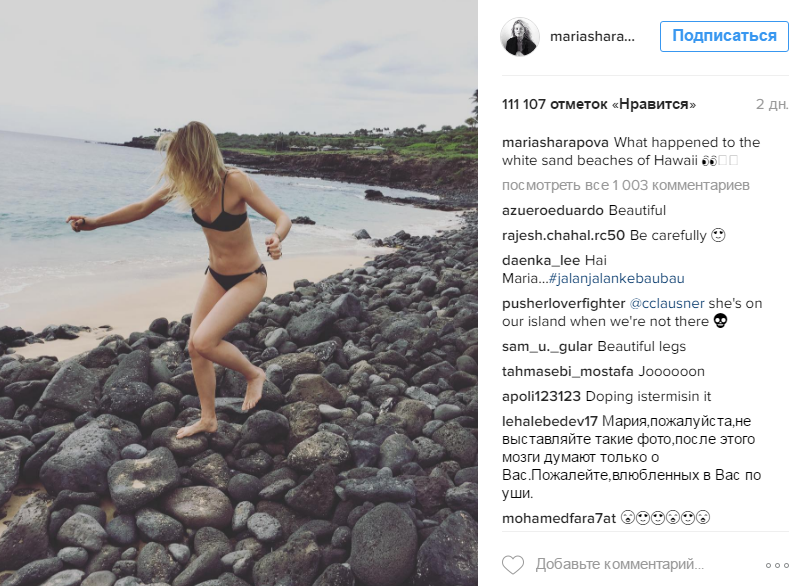Open sam_u._gular's profile
793x586 pixels.
[547, 347]
